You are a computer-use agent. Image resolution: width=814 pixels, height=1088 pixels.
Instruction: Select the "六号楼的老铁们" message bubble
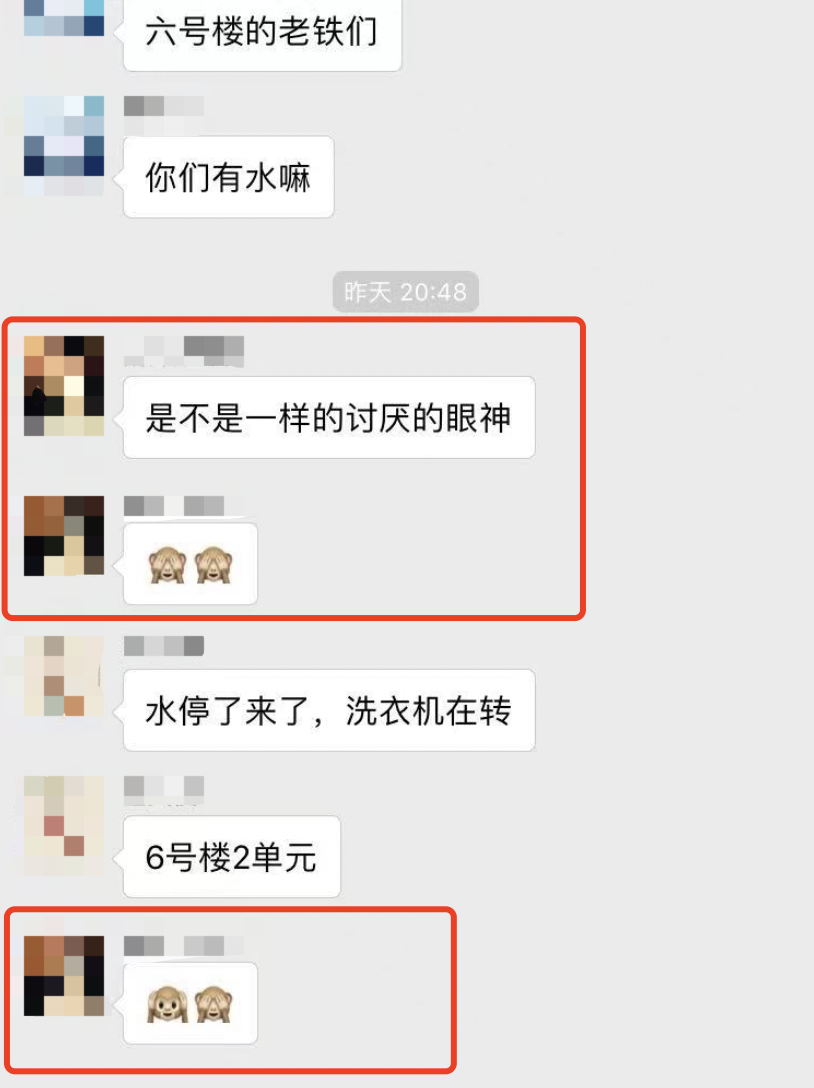262,35
